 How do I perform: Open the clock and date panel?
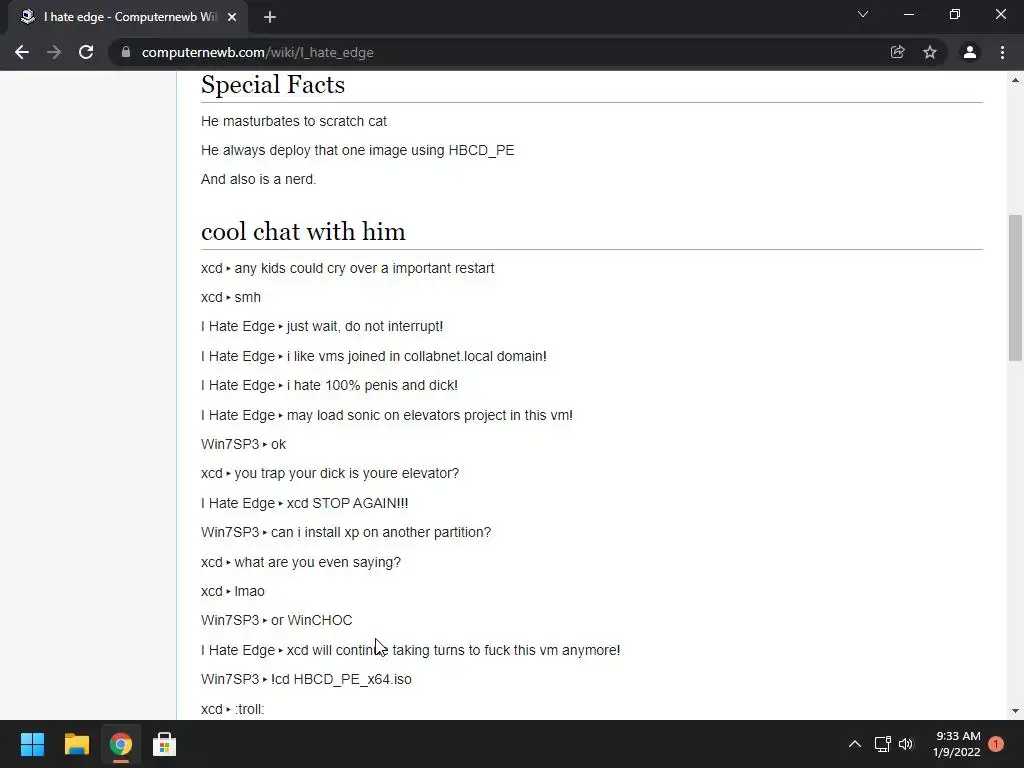[956, 744]
